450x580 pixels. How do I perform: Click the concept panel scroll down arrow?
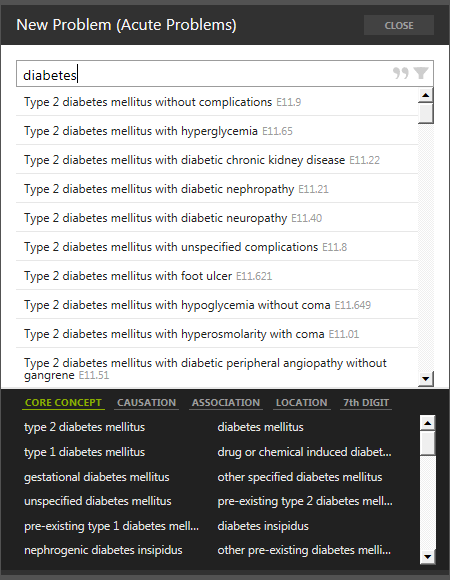[427, 556]
